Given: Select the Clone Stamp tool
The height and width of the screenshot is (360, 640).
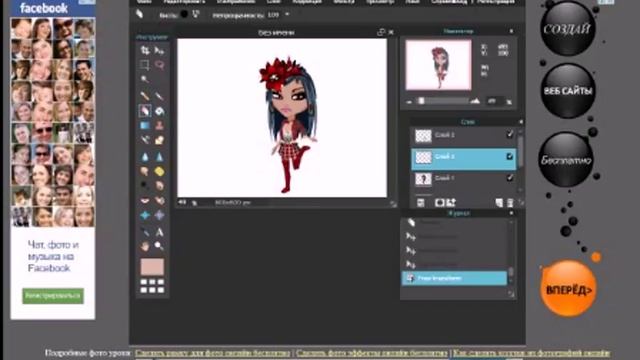Looking at the screenshot, I should 160,125.
